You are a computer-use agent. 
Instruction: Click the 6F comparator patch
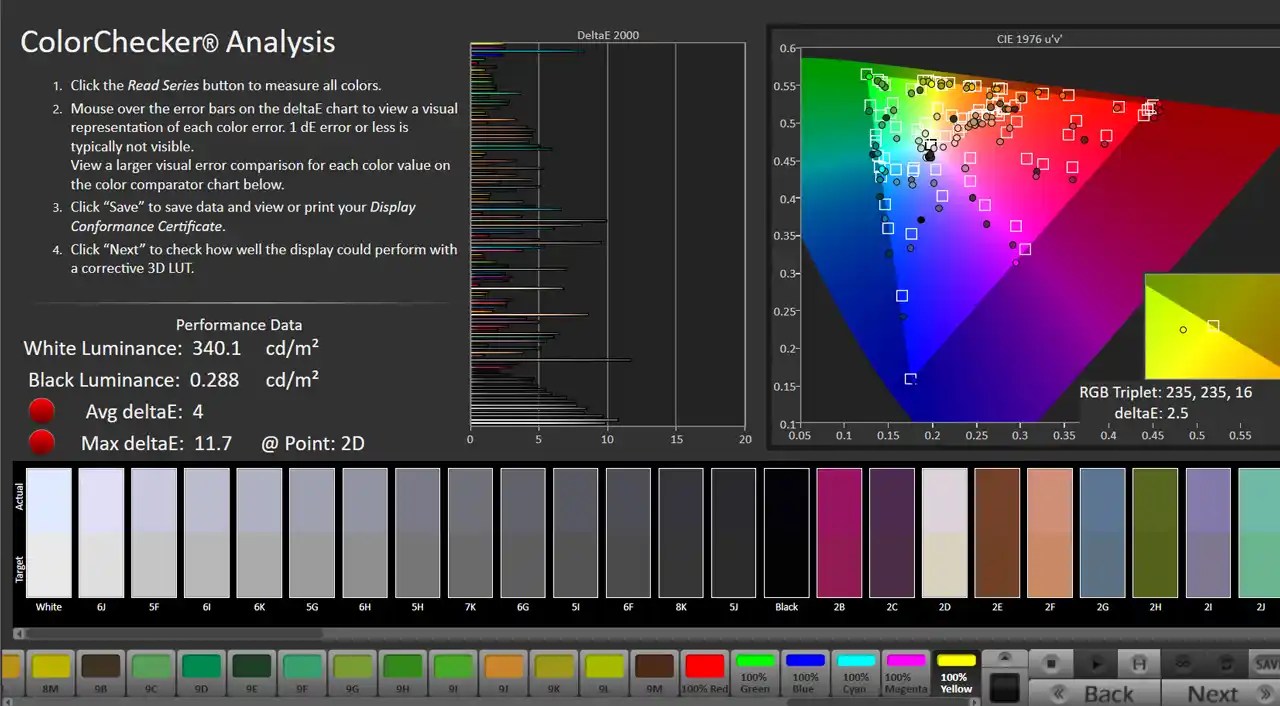tap(628, 533)
